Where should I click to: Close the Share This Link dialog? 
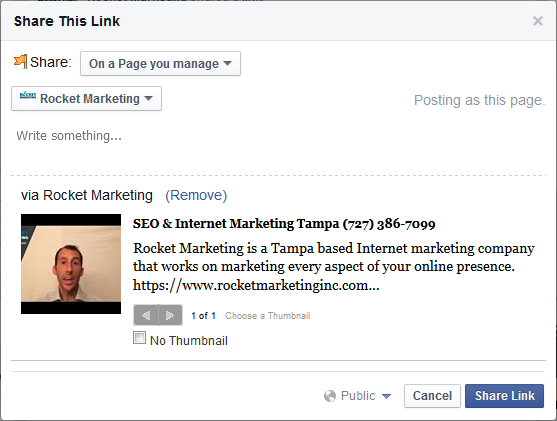[538, 21]
